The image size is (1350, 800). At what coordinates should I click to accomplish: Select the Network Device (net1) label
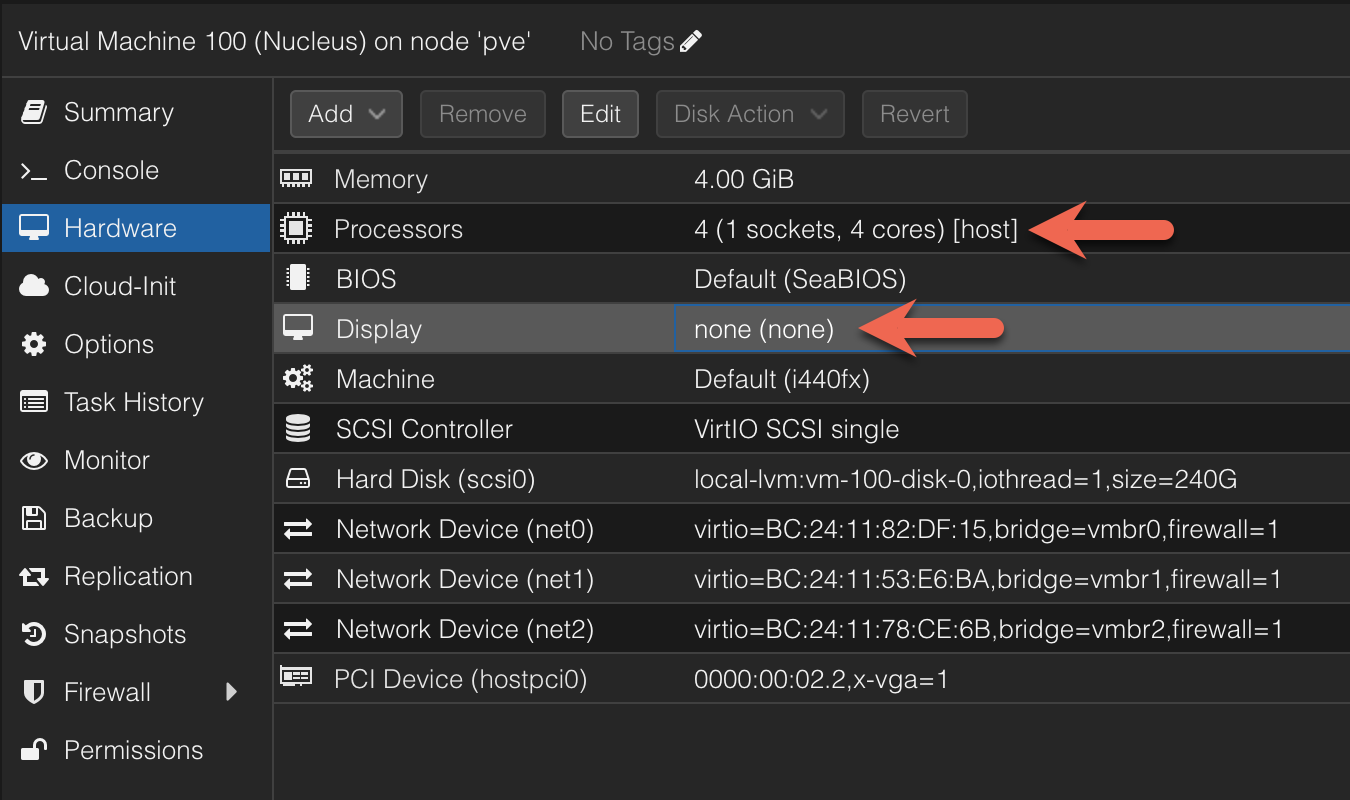point(465,579)
